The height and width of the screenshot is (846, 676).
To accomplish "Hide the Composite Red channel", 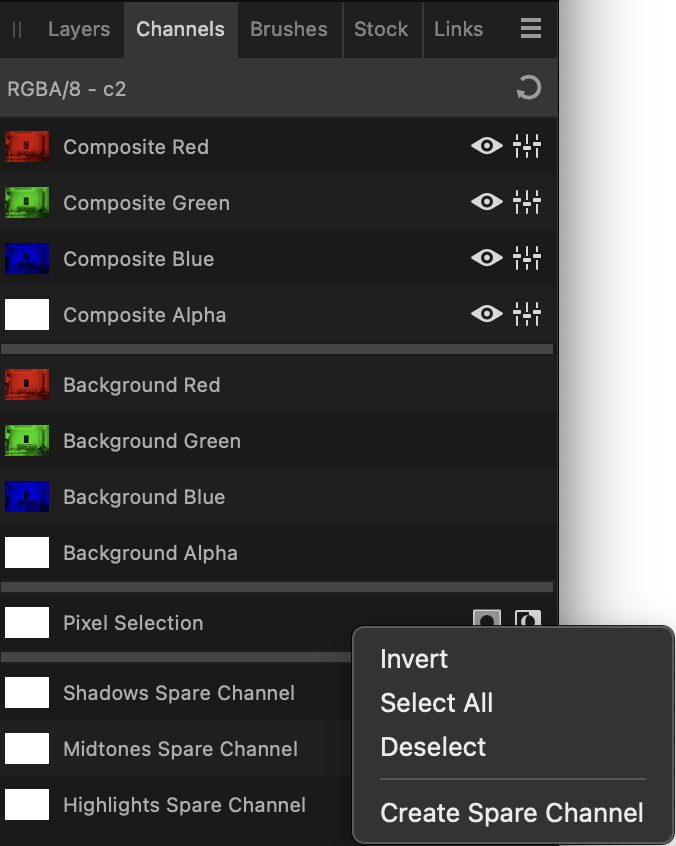I will [x=486, y=147].
